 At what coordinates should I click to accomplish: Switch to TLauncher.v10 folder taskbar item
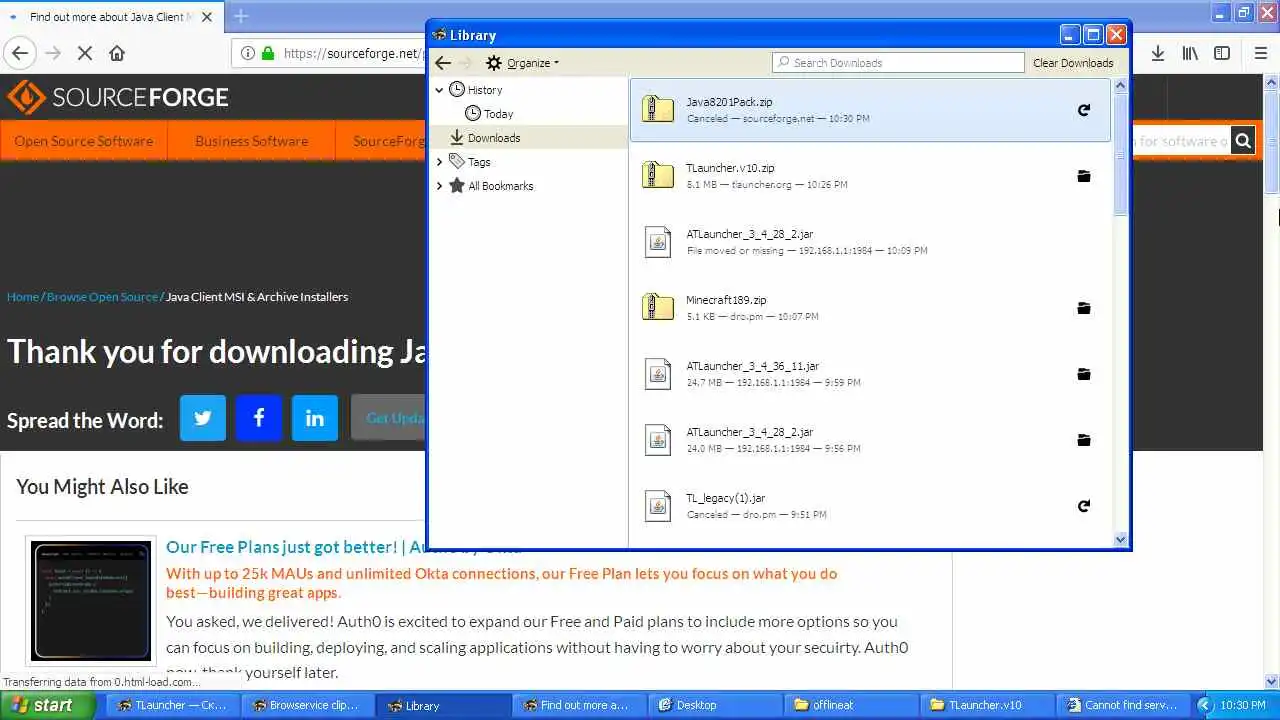[x=987, y=705]
